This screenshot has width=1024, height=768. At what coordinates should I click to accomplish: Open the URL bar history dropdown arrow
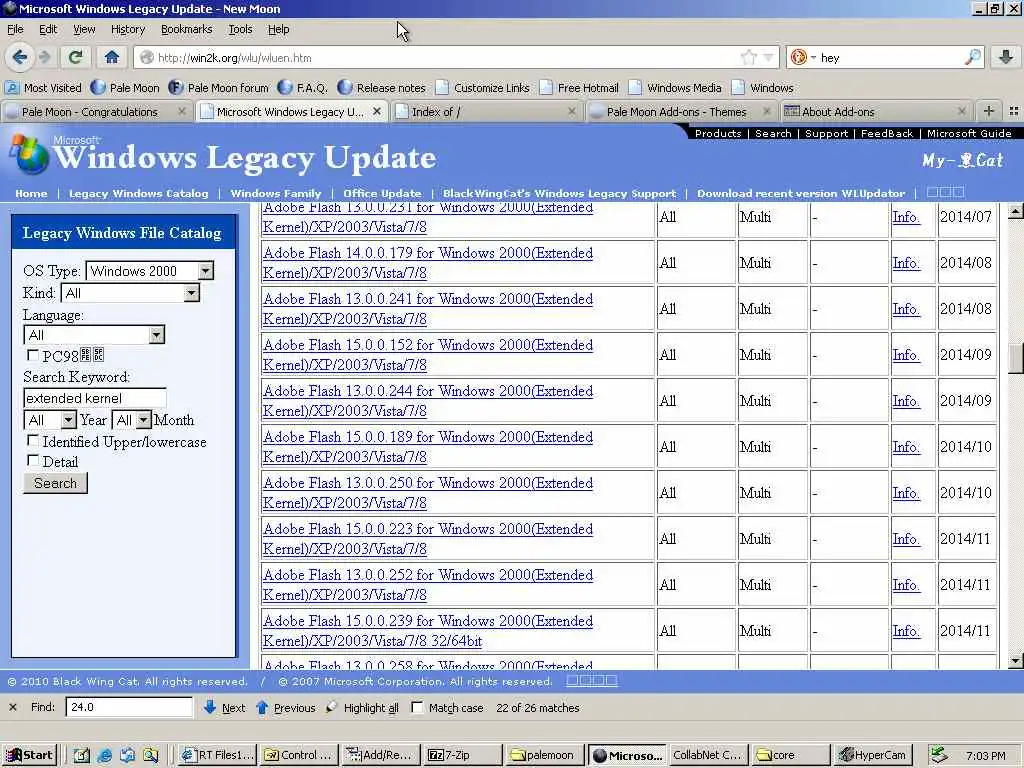pyautogui.click(x=768, y=57)
